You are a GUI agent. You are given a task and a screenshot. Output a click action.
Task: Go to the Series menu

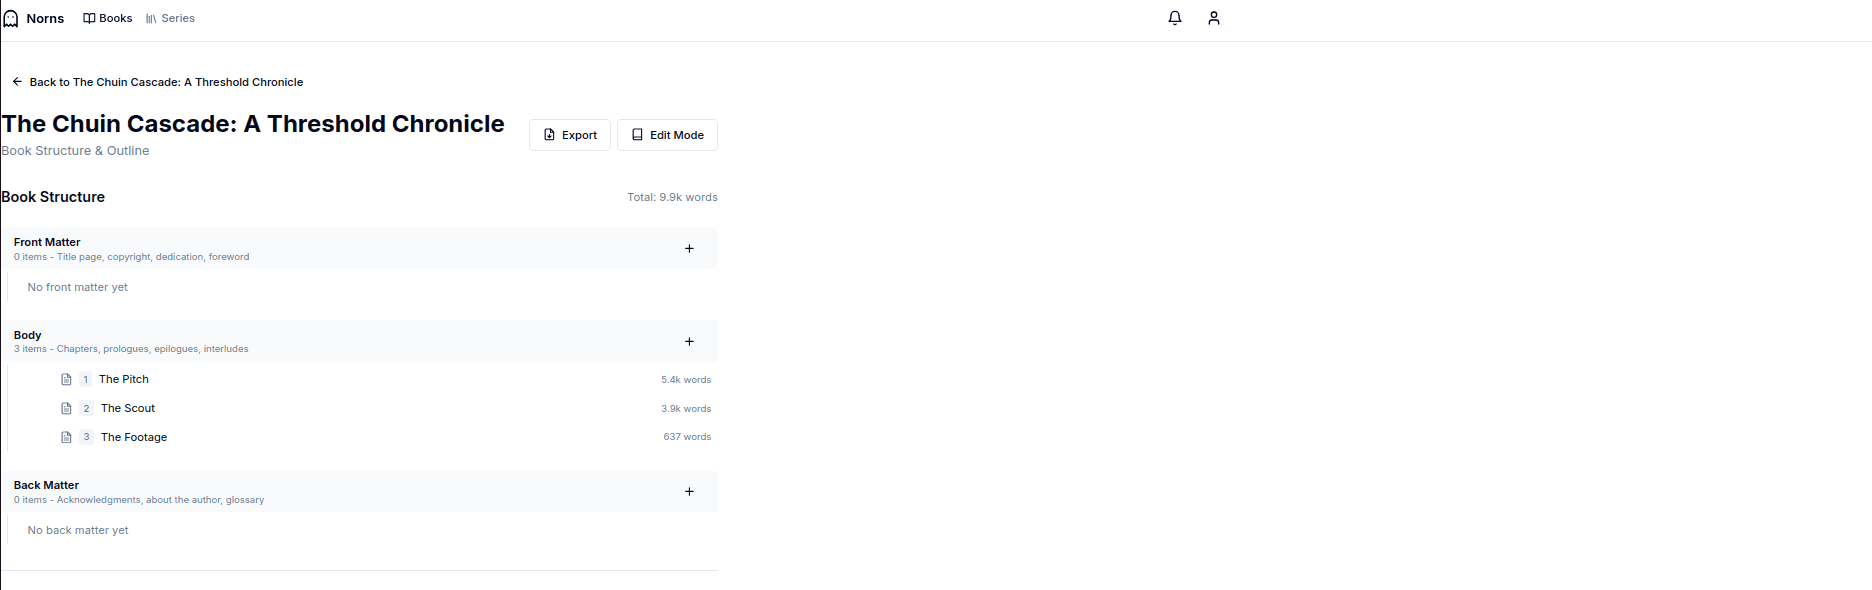point(170,18)
